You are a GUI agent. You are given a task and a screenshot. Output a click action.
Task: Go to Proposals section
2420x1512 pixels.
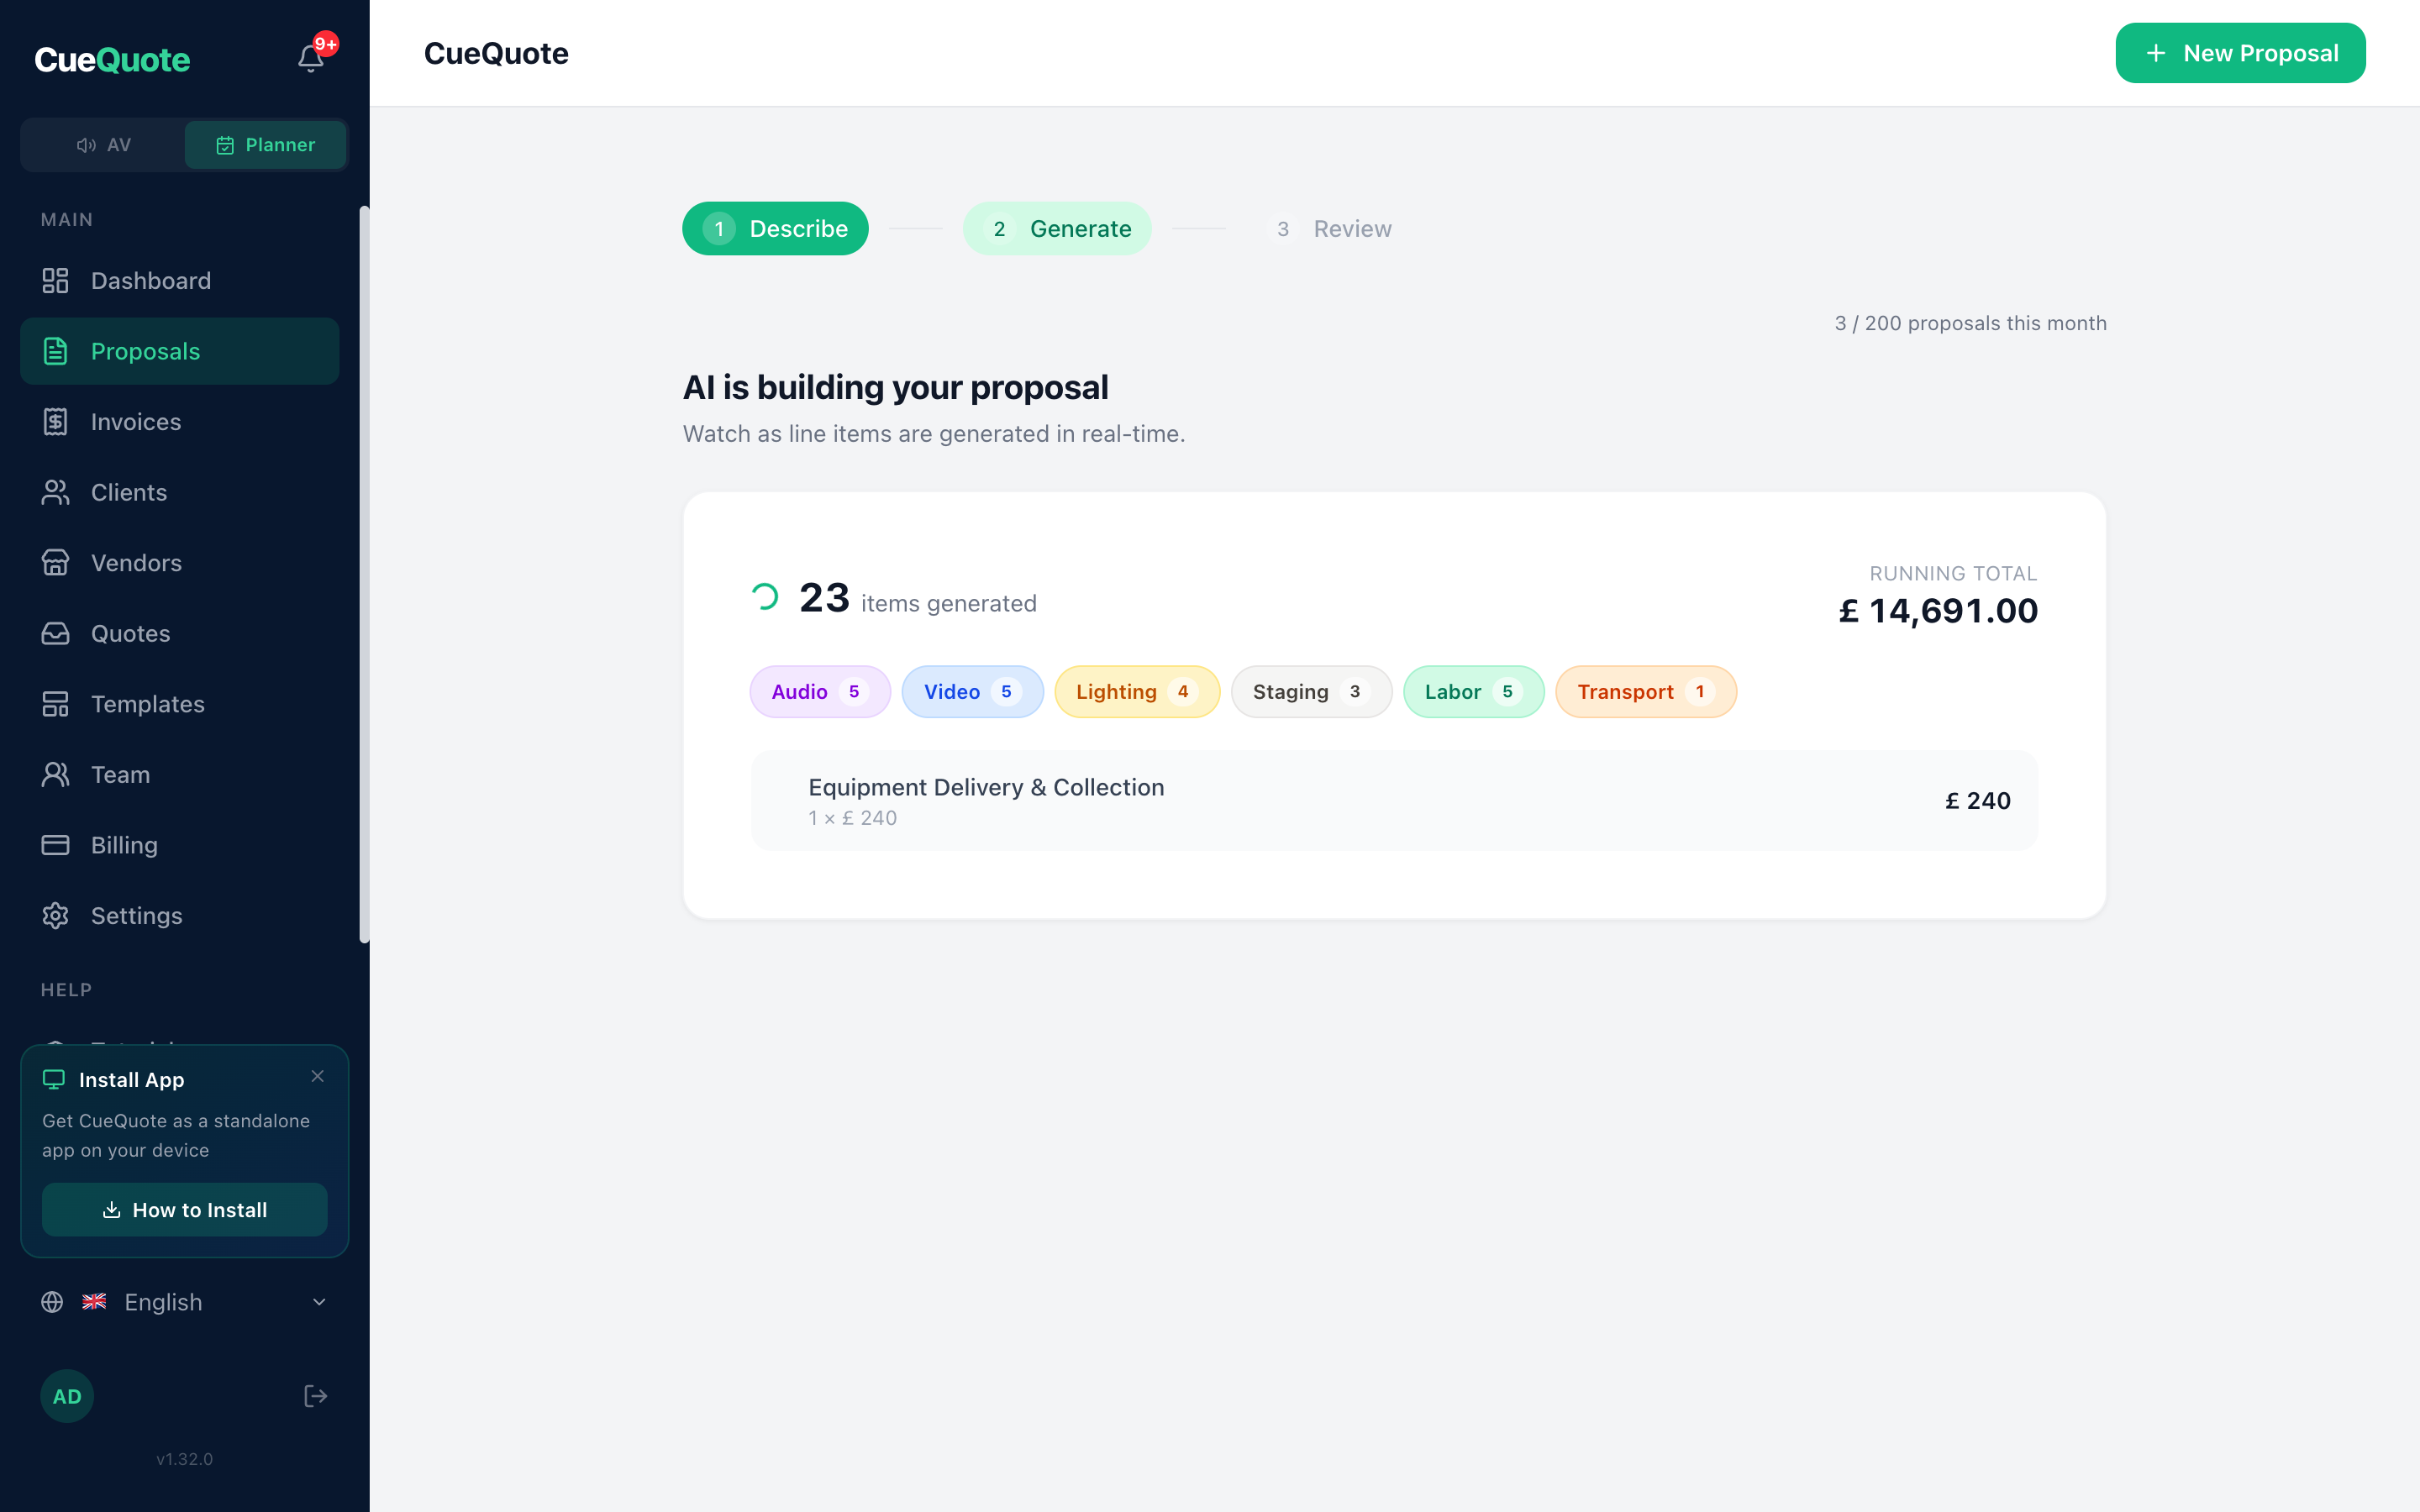pos(180,351)
